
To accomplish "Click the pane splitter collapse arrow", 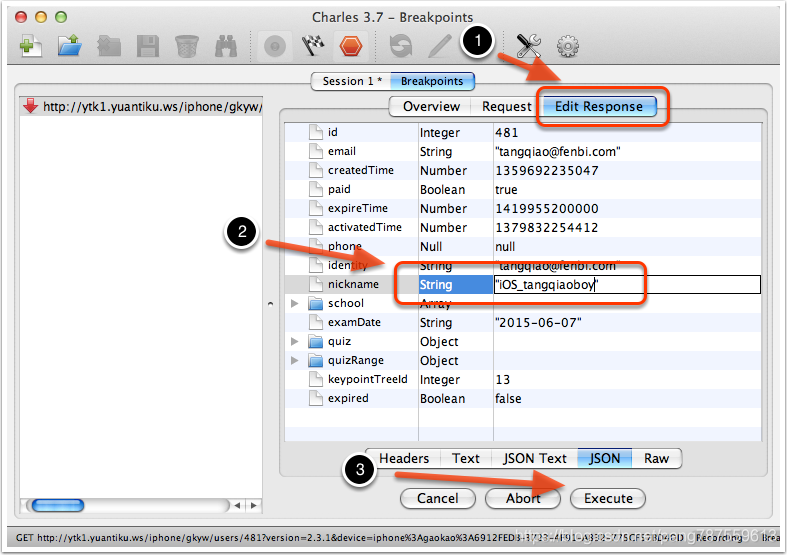I will coord(271,304).
